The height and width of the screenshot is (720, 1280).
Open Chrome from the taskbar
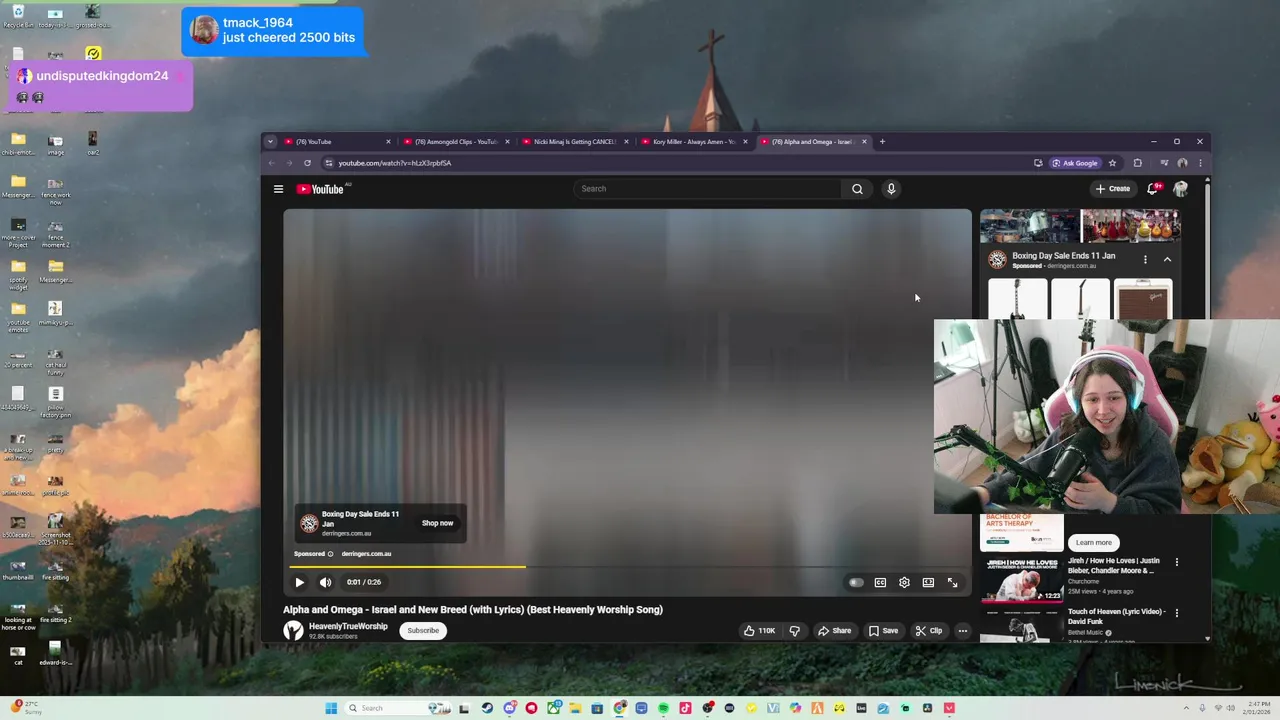620,708
